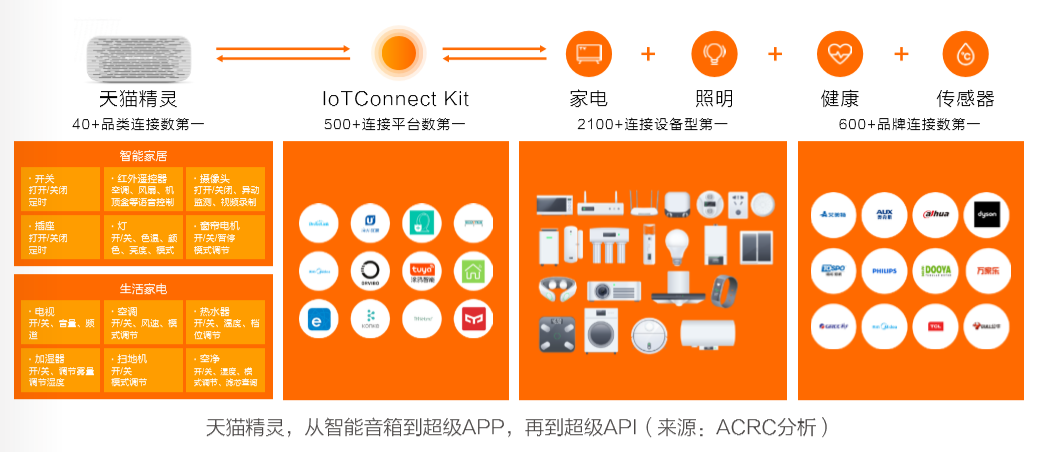1038x452 pixels.
Task: Open the 摄像头 camera feature tile
Action: pyautogui.click(x=226, y=189)
